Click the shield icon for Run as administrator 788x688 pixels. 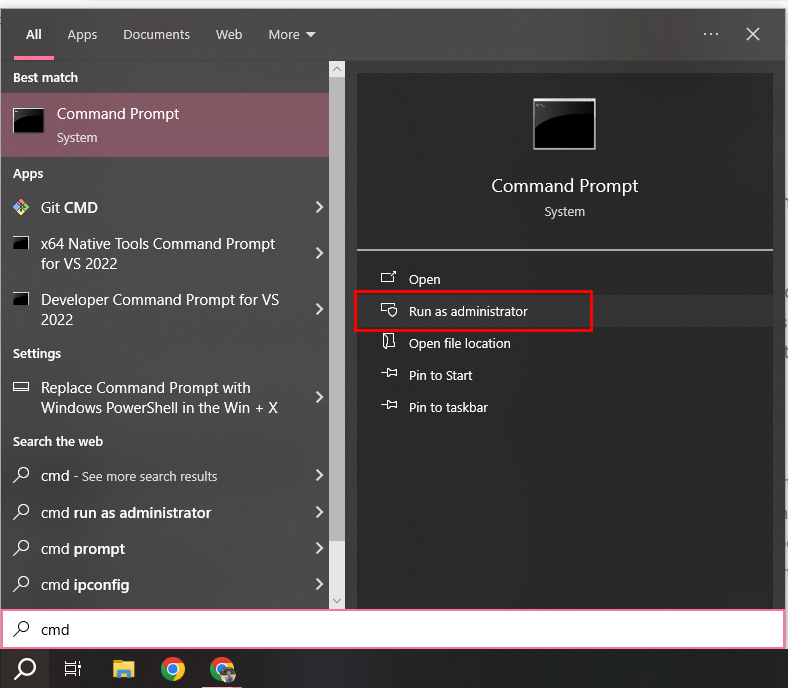[388, 310]
